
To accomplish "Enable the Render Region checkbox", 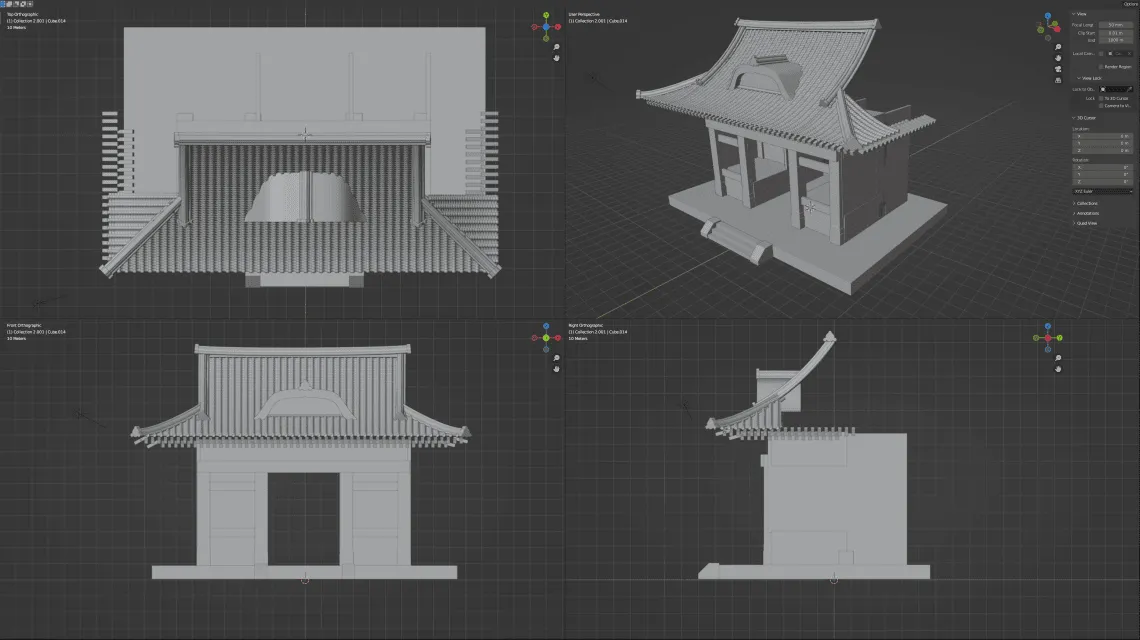I will [1101, 67].
